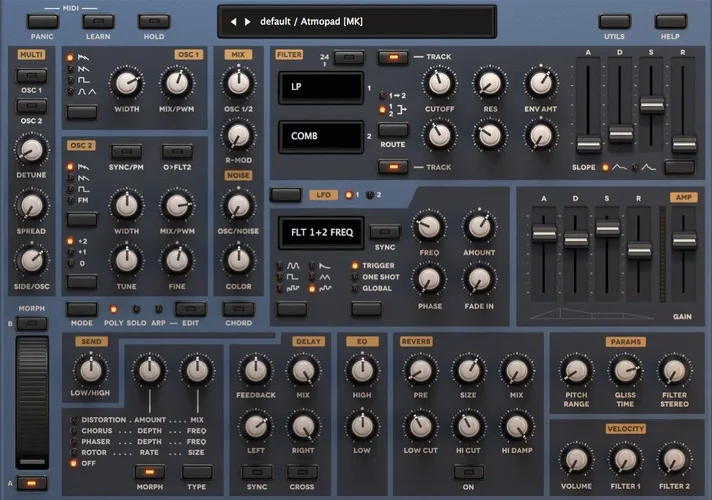Toggle filter 1 TRACK switch
712x500 pixels.
393,57
